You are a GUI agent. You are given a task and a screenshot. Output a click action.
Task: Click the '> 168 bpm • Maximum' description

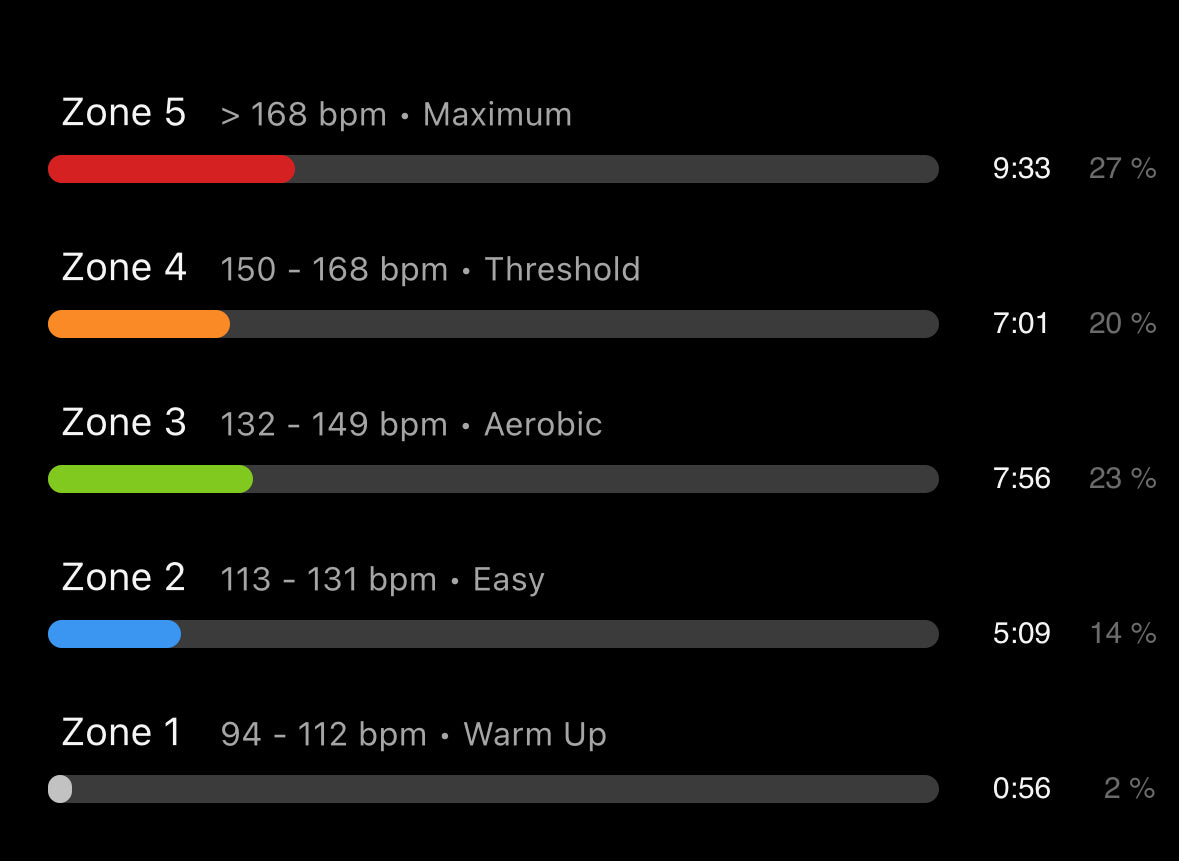click(x=396, y=115)
